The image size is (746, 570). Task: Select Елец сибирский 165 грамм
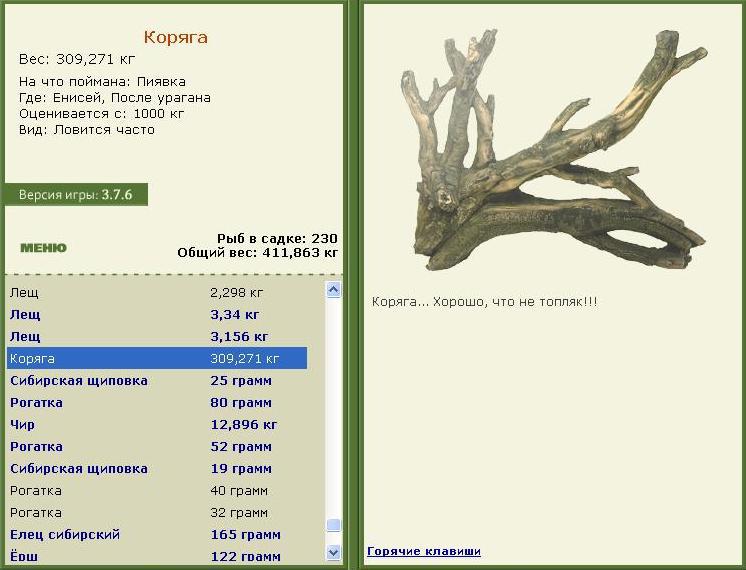[x=157, y=535]
